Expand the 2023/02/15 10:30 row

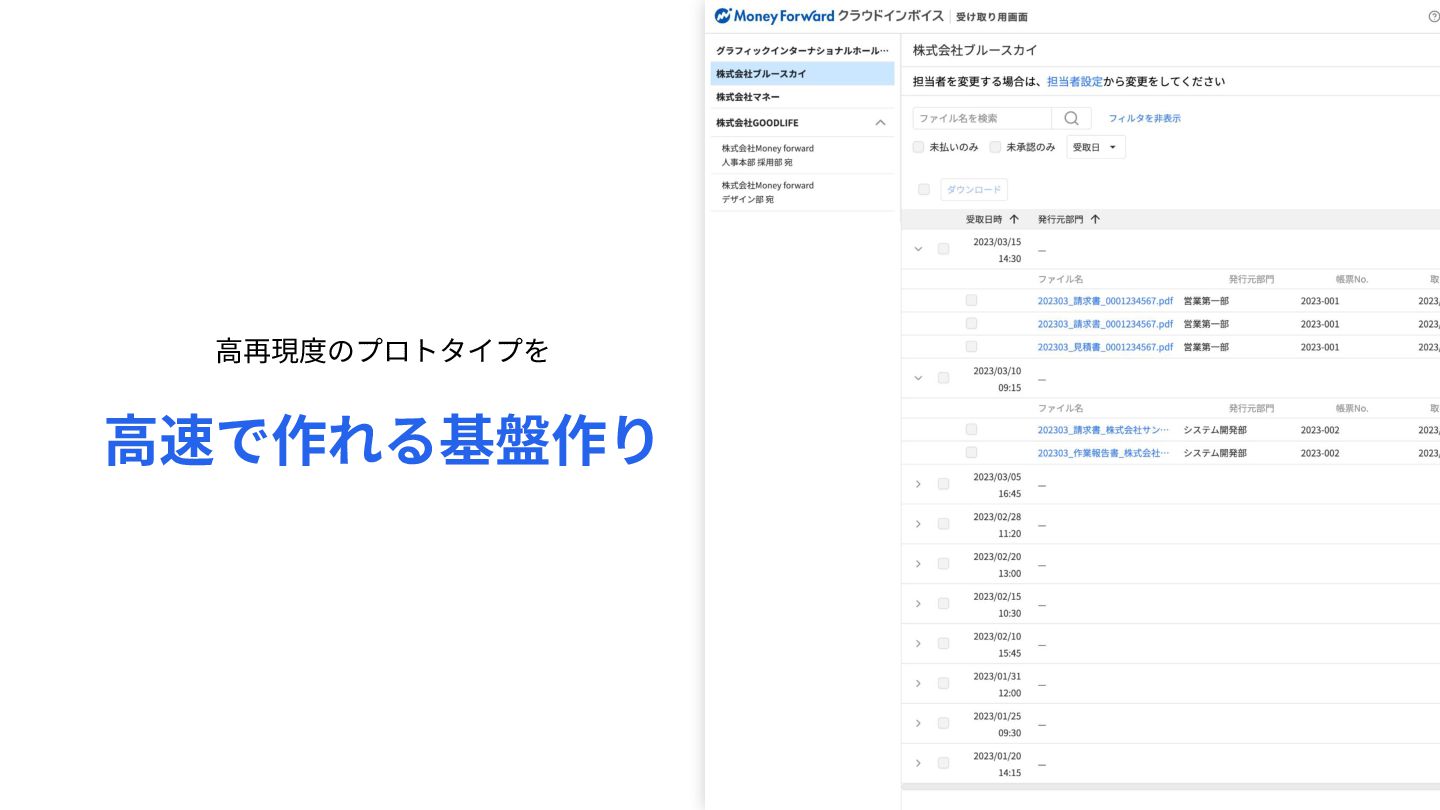(x=918, y=604)
